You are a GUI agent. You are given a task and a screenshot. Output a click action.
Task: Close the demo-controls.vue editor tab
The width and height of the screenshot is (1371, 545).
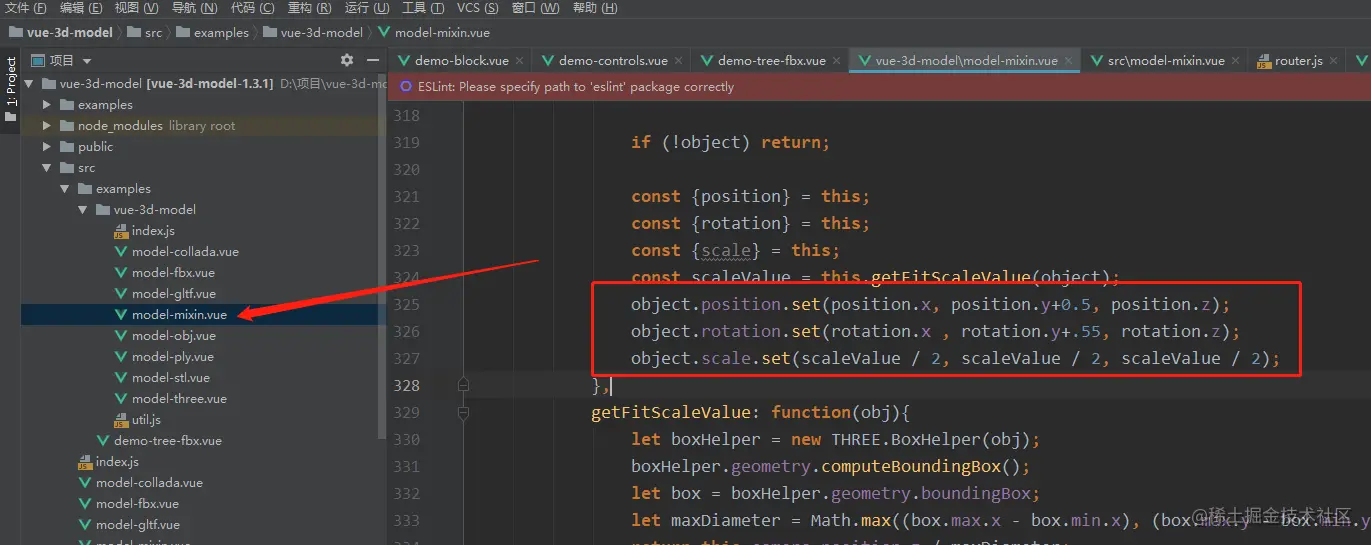pyautogui.click(x=680, y=61)
